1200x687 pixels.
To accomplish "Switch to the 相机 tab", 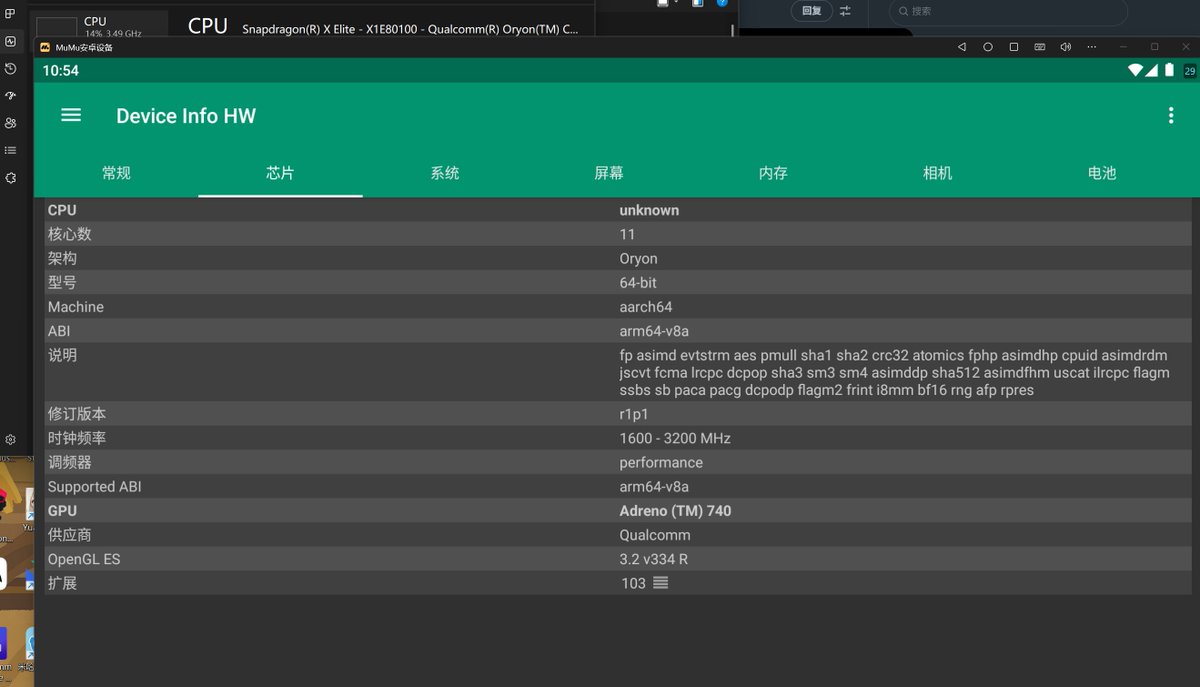I will (937, 173).
